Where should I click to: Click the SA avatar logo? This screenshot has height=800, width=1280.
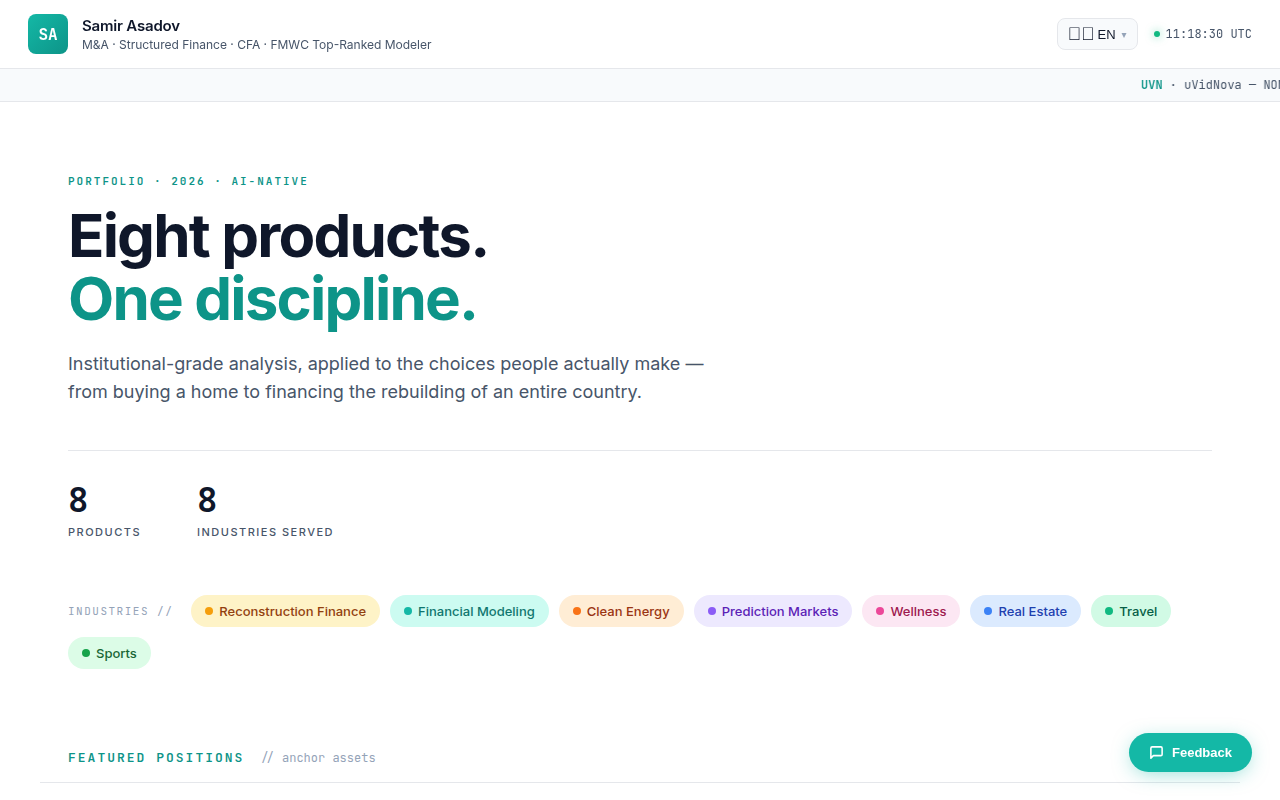point(48,34)
